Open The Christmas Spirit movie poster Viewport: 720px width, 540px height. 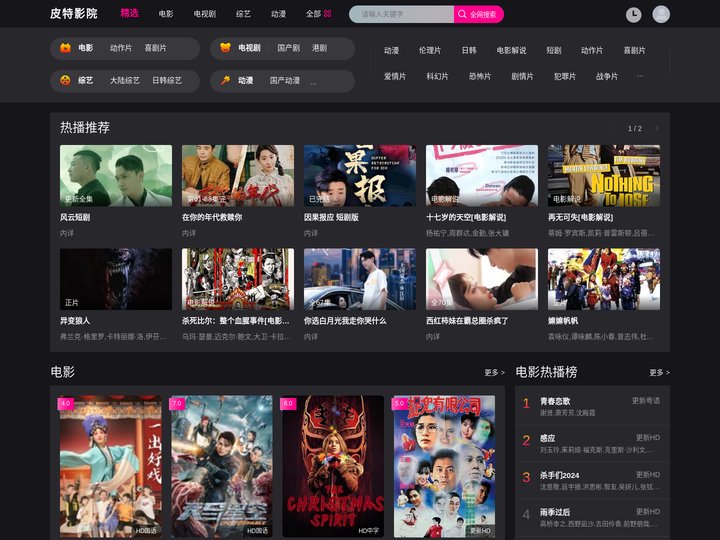pos(333,467)
